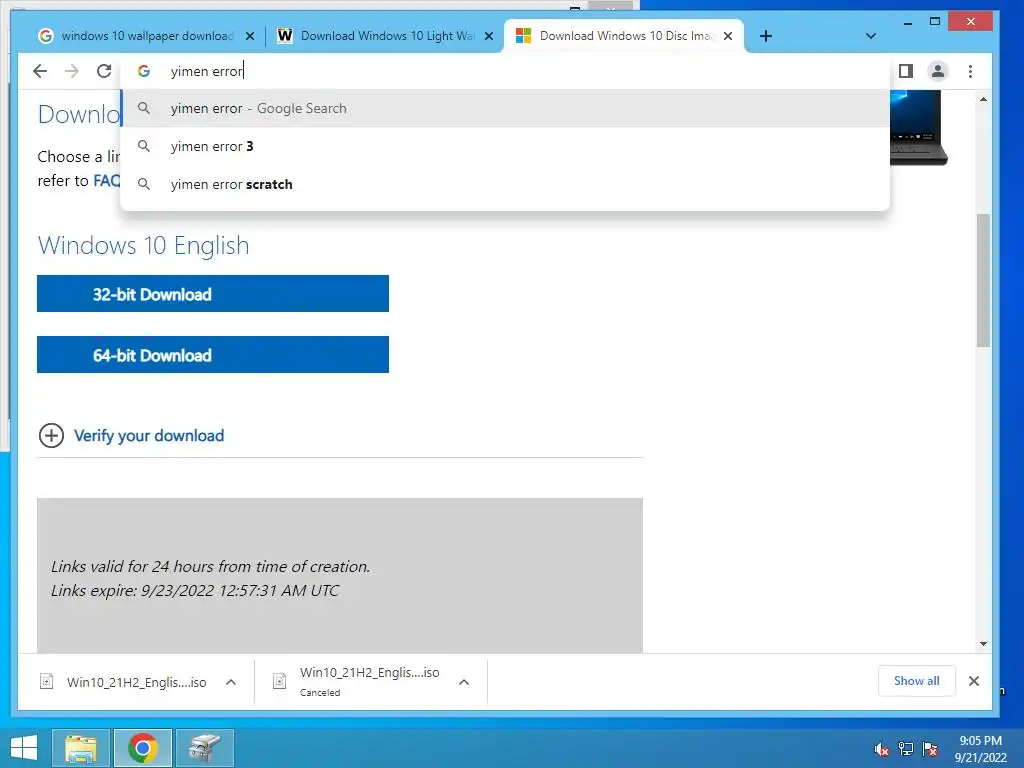Click the Windows 10 English heading
Screen dimensions: 1024x768
pyautogui.click(x=144, y=246)
